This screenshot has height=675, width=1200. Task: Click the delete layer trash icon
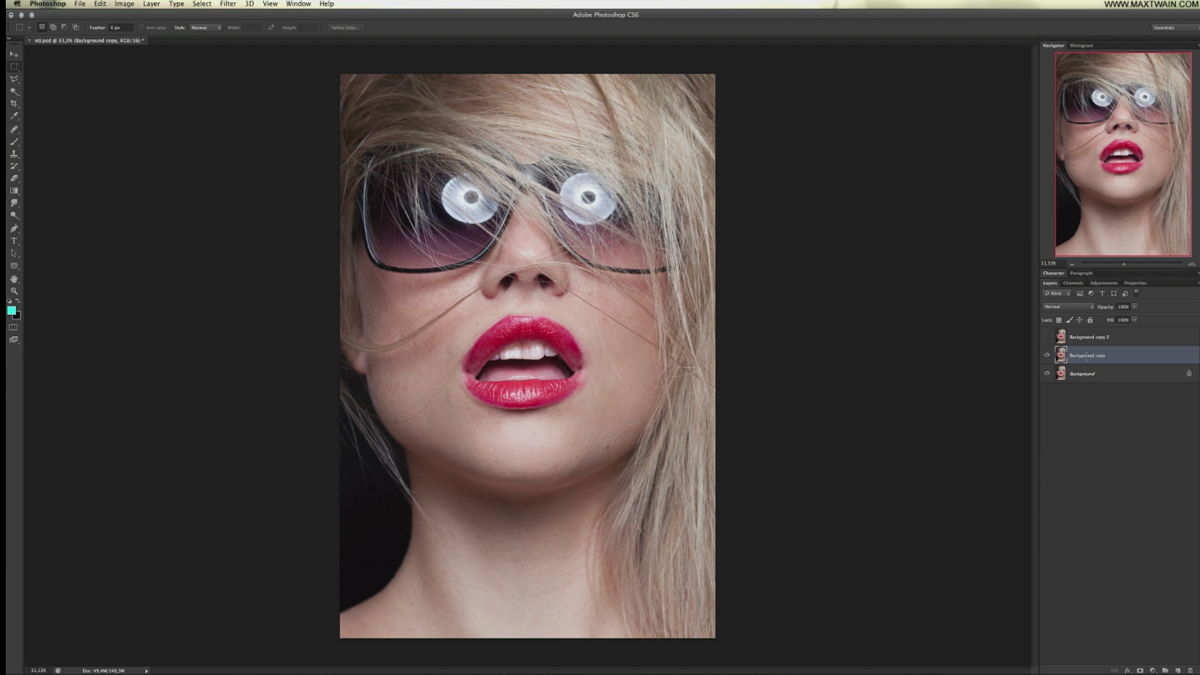tap(1190, 670)
